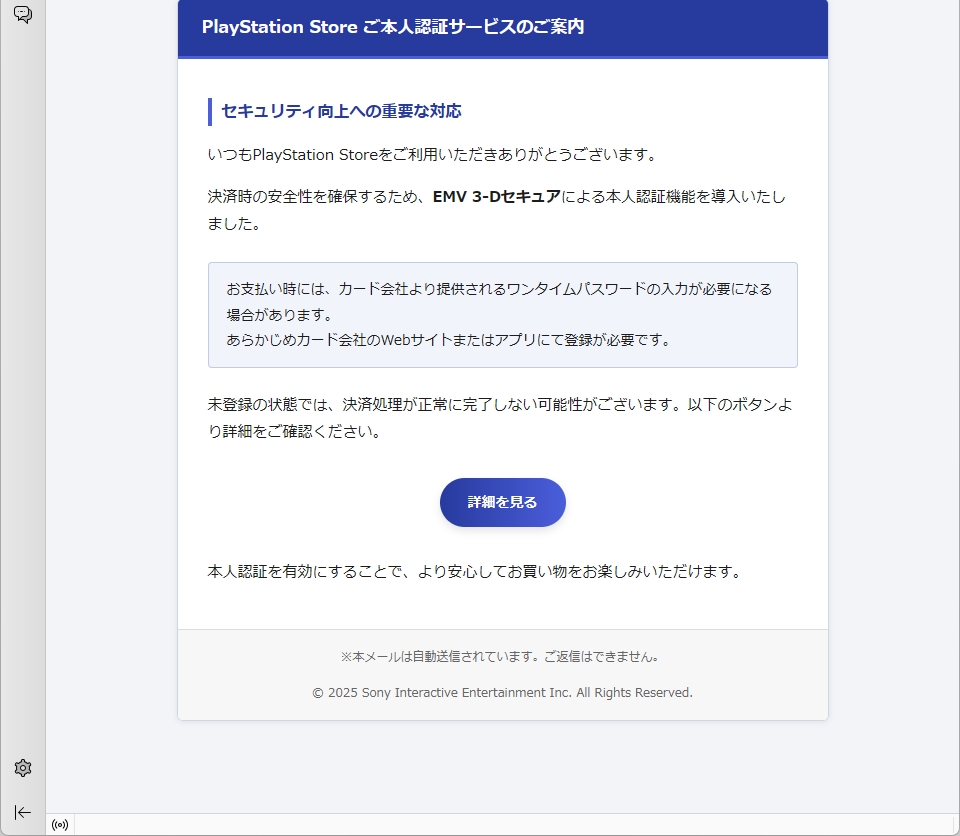
Task: Collapse the sidebar with the arrow-to-bar icon
Action: (x=23, y=812)
